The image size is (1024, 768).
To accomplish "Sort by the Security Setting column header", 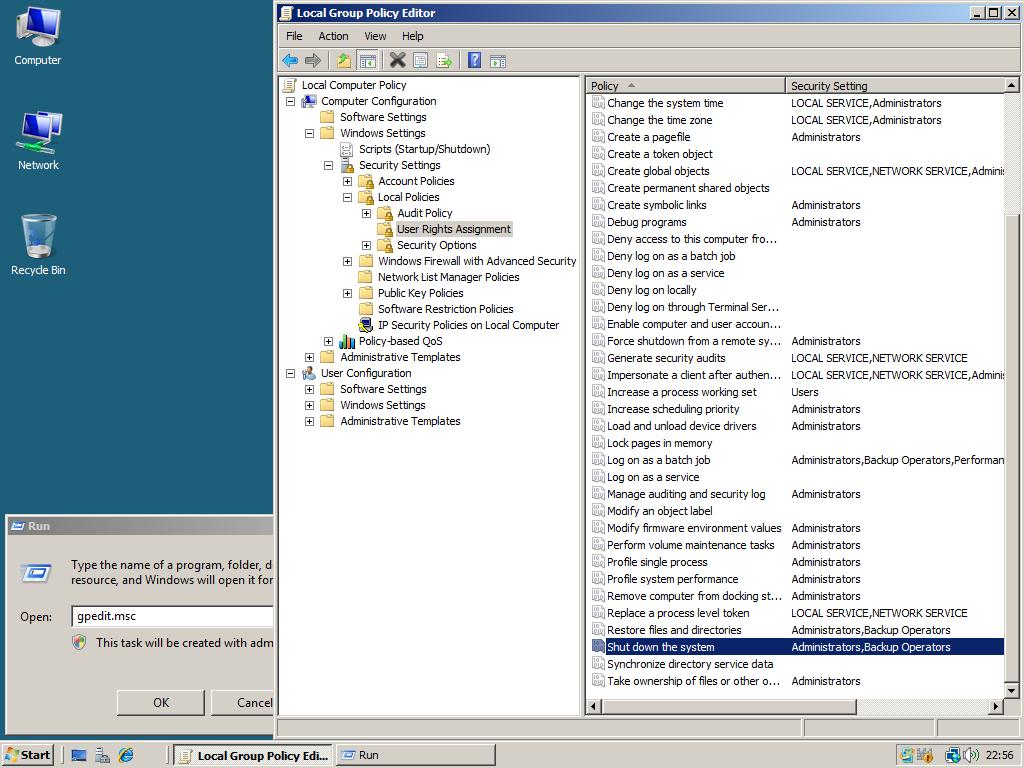I will point(895,86).
